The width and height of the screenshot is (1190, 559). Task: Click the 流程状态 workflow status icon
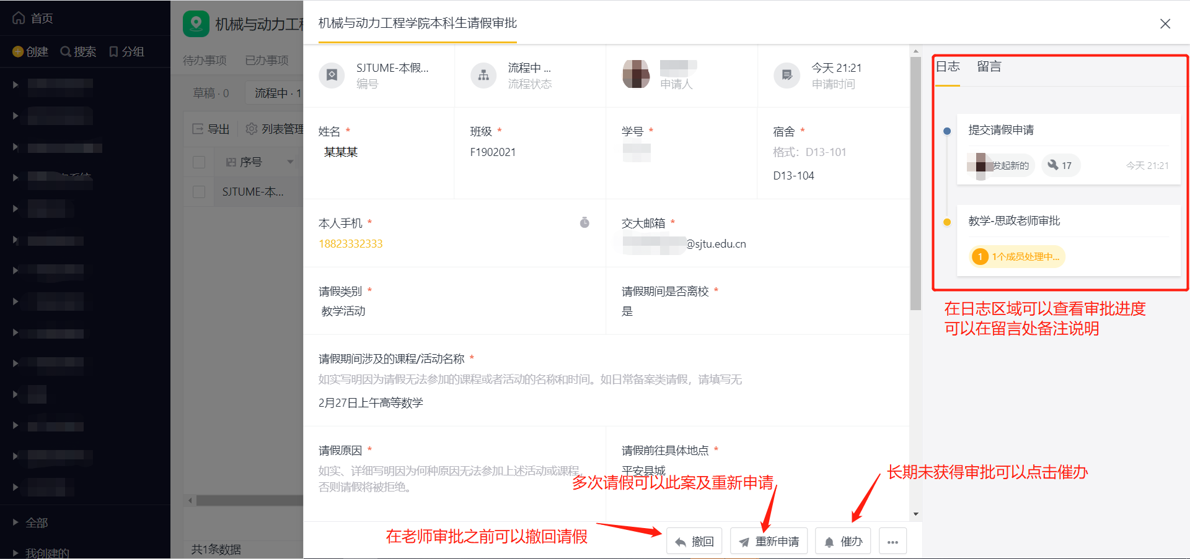[483, 75]
